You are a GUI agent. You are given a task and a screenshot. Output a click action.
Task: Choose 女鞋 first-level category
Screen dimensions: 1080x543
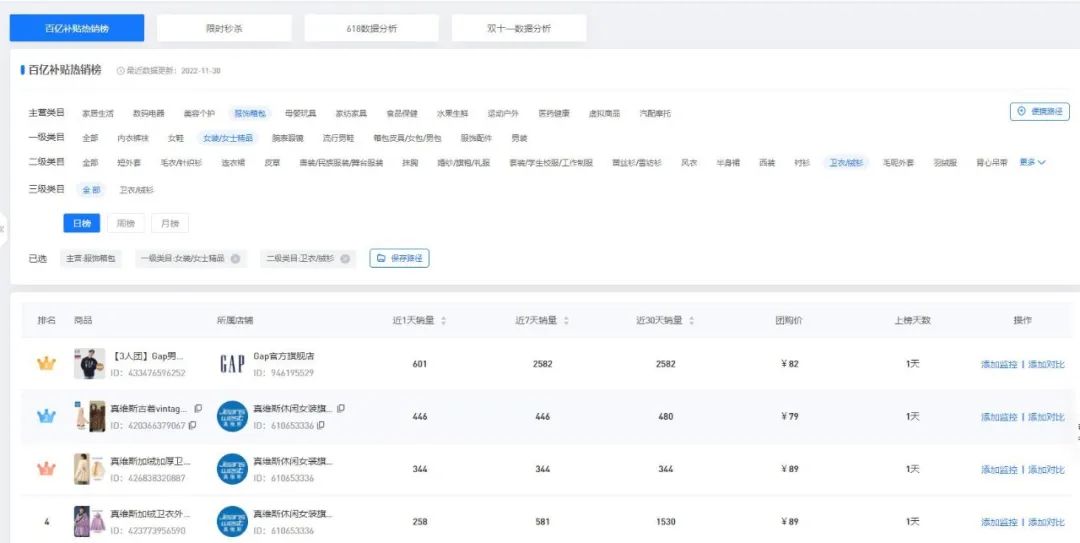click(x=176, y=138)
